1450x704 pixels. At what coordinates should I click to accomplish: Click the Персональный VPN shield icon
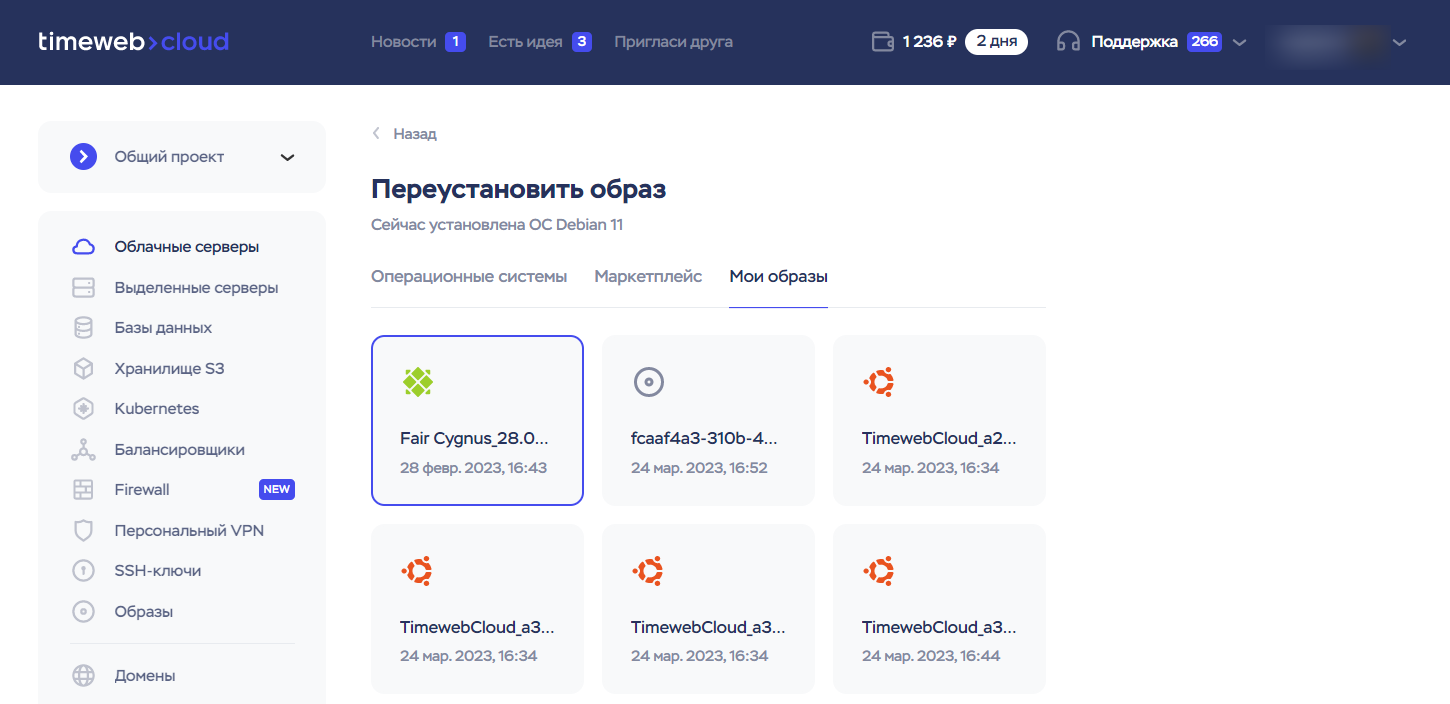coord(83,531)
